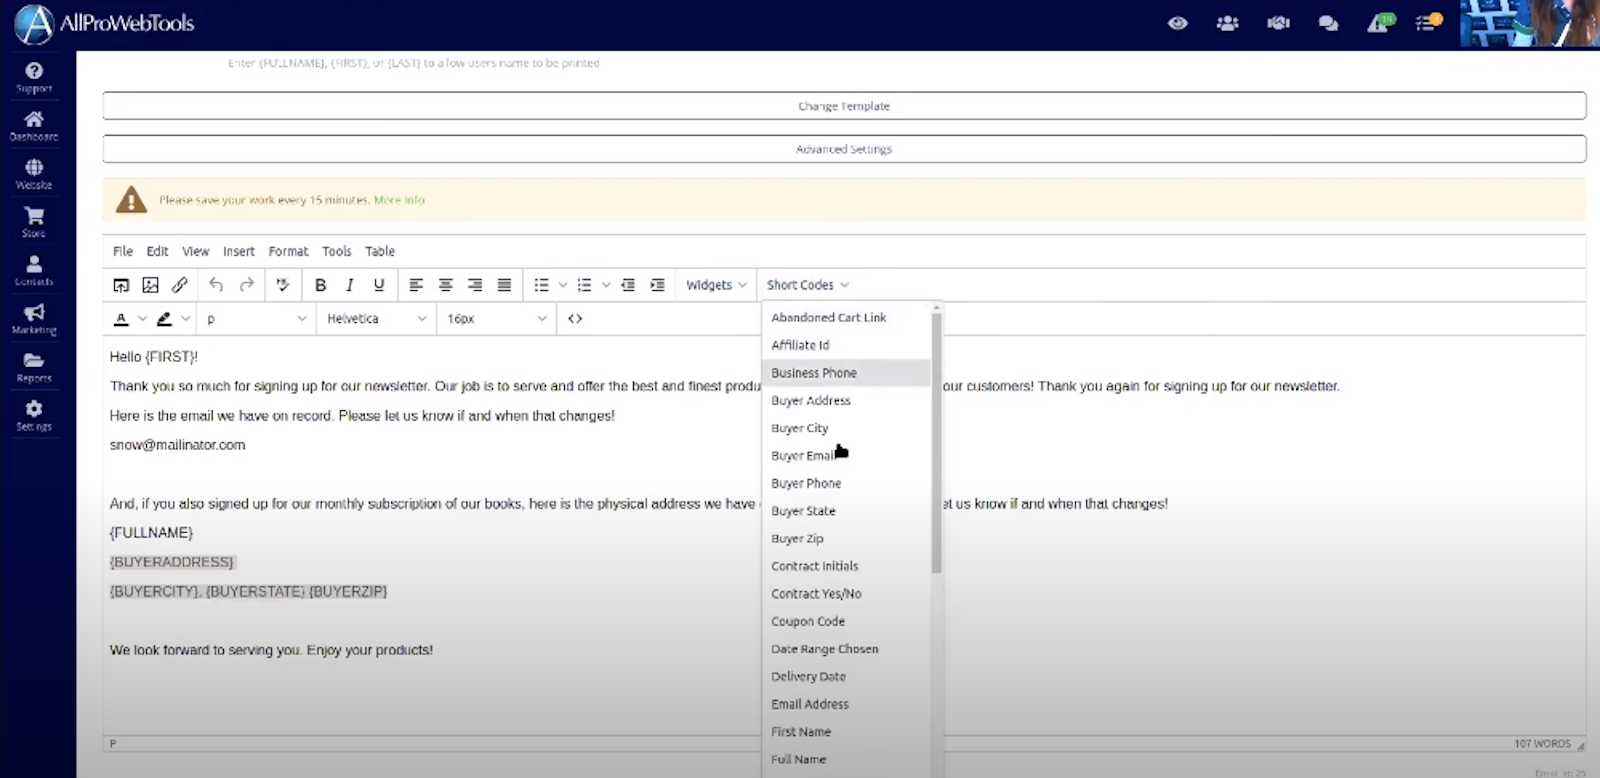Toggle bold formatting
This screenshot has width=1600, height=778.
click(x=320, y=285)
